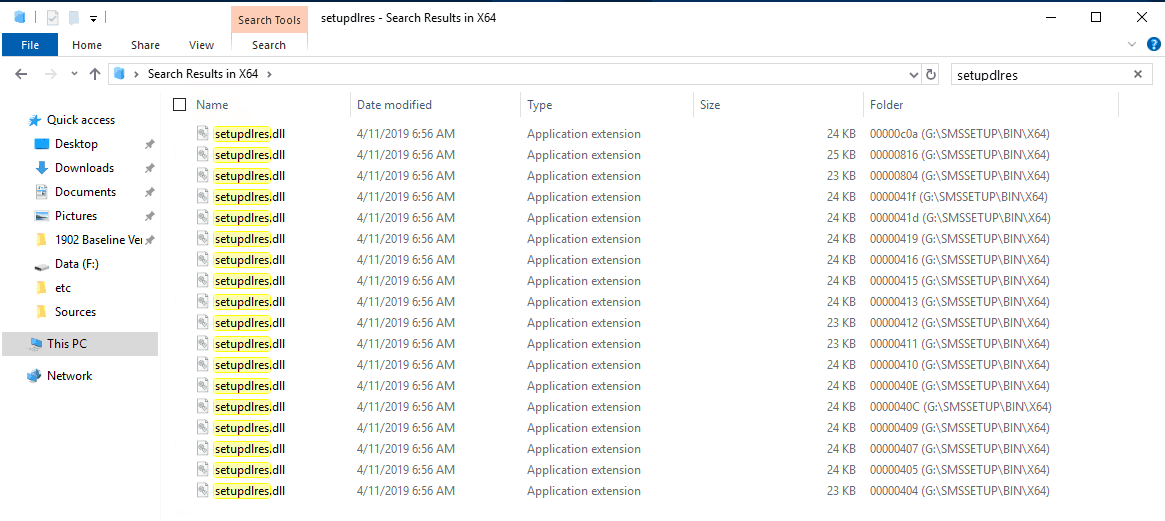Viewport: 1165px width, 521px height.
Task: Click the Back navigation arrow
Action: 21,74
